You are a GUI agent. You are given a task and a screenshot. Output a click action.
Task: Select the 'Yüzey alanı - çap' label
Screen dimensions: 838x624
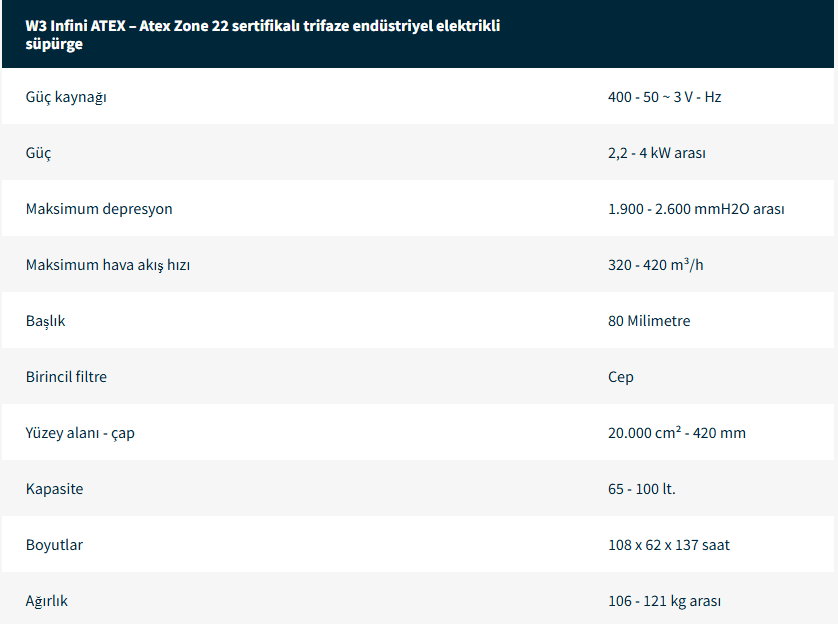(x=79, y=433)
